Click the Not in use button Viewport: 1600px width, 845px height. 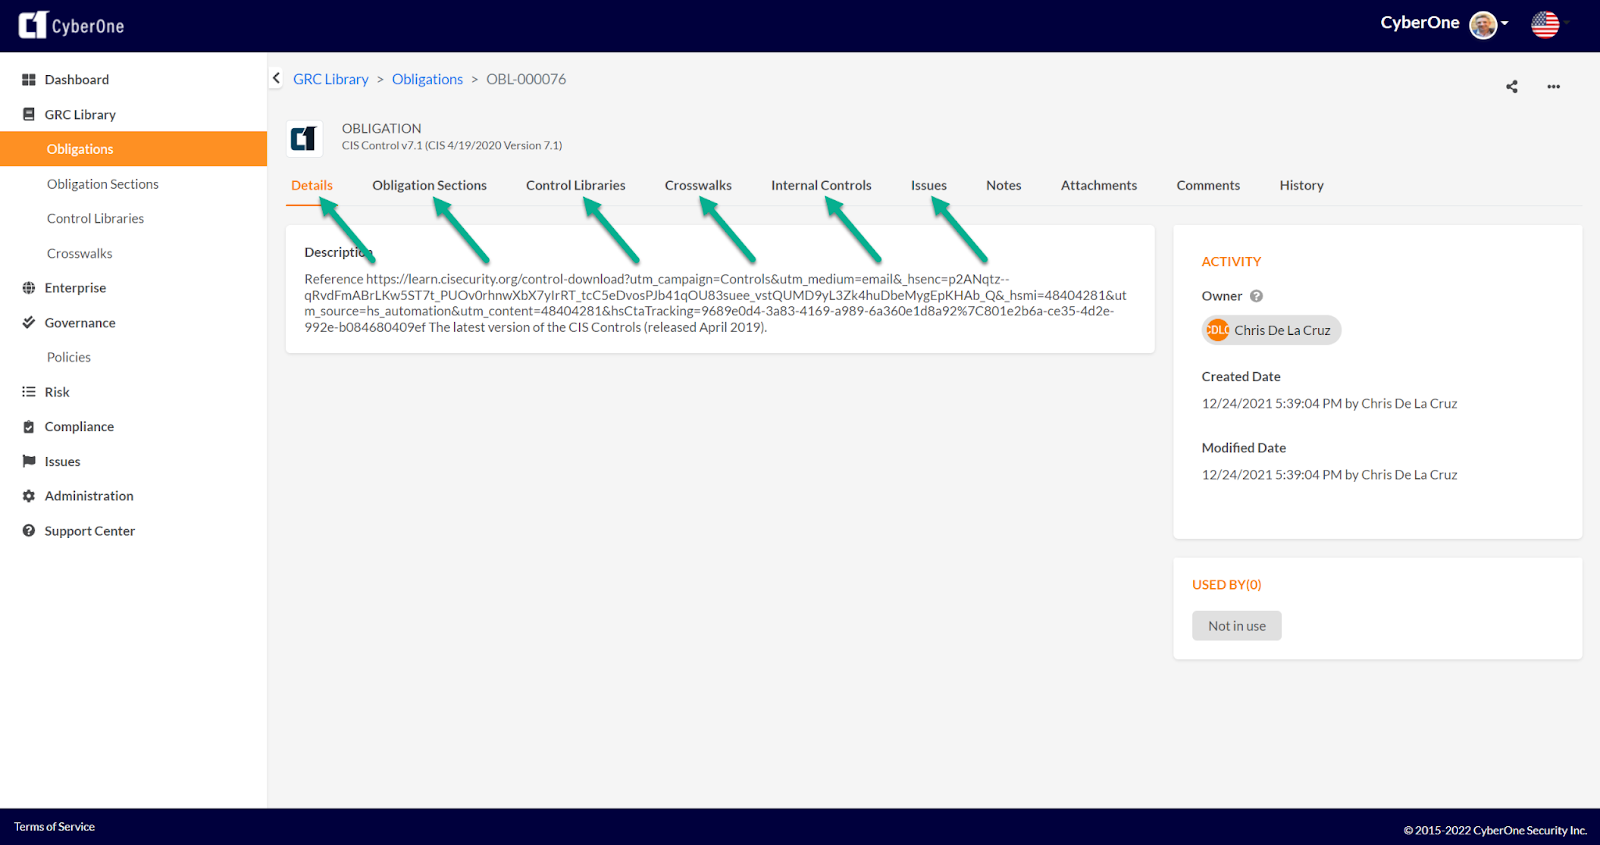point(1237,626)
